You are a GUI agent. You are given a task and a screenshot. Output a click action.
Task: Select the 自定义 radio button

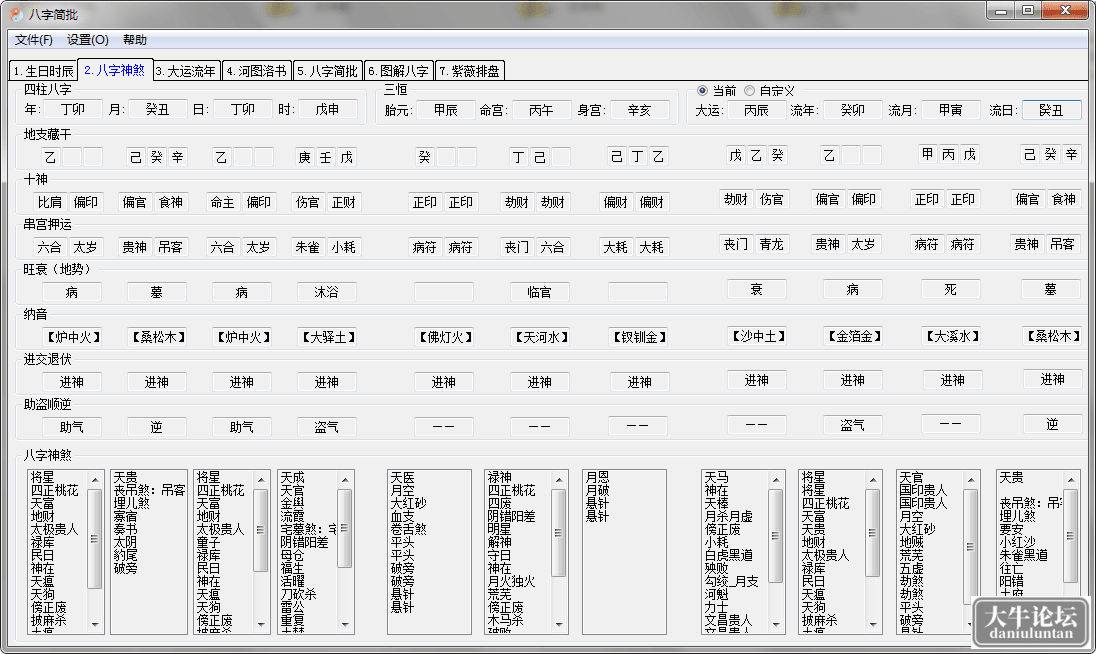749,91
